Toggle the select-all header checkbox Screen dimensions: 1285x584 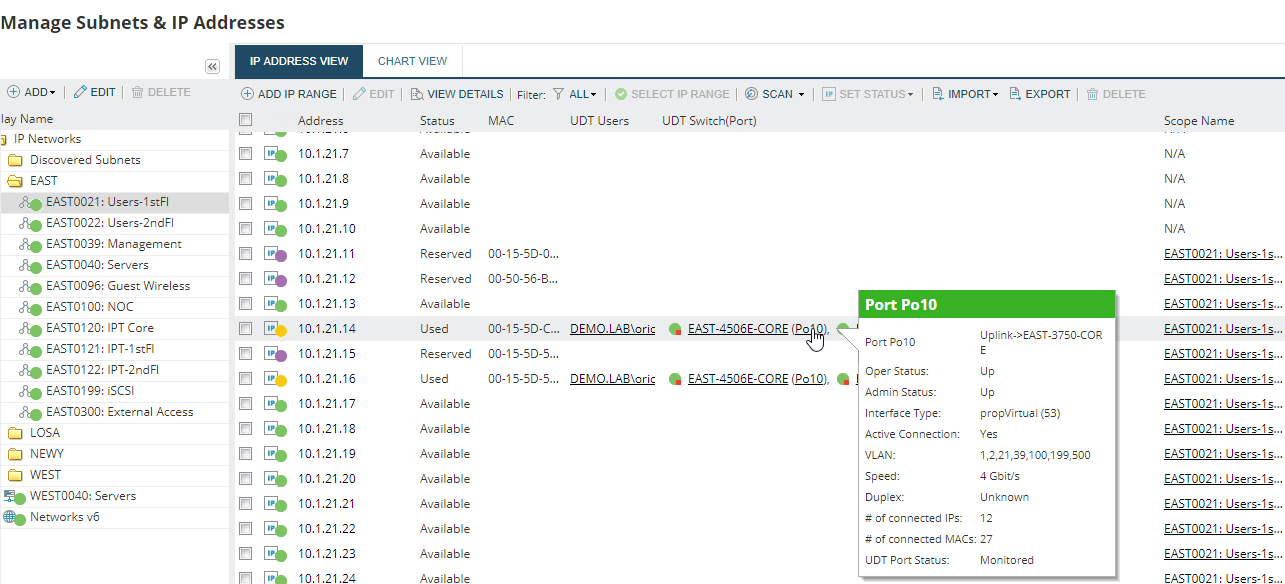[x=246, y=120]
